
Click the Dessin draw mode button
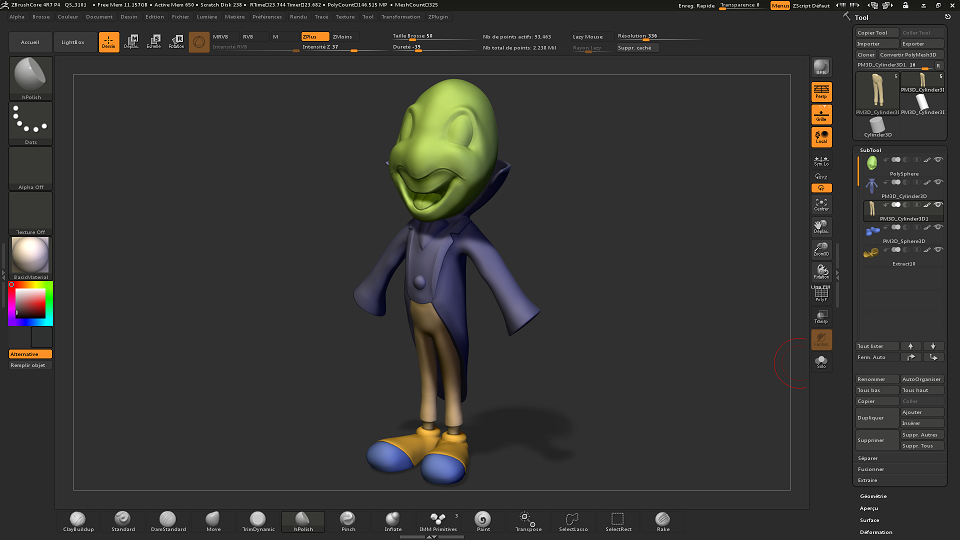[x=109, y=42]
